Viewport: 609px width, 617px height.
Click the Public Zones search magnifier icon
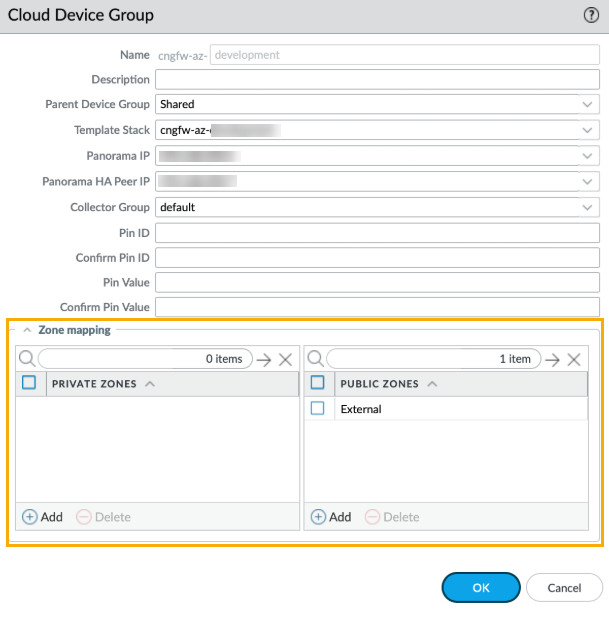tap(315, 359)
